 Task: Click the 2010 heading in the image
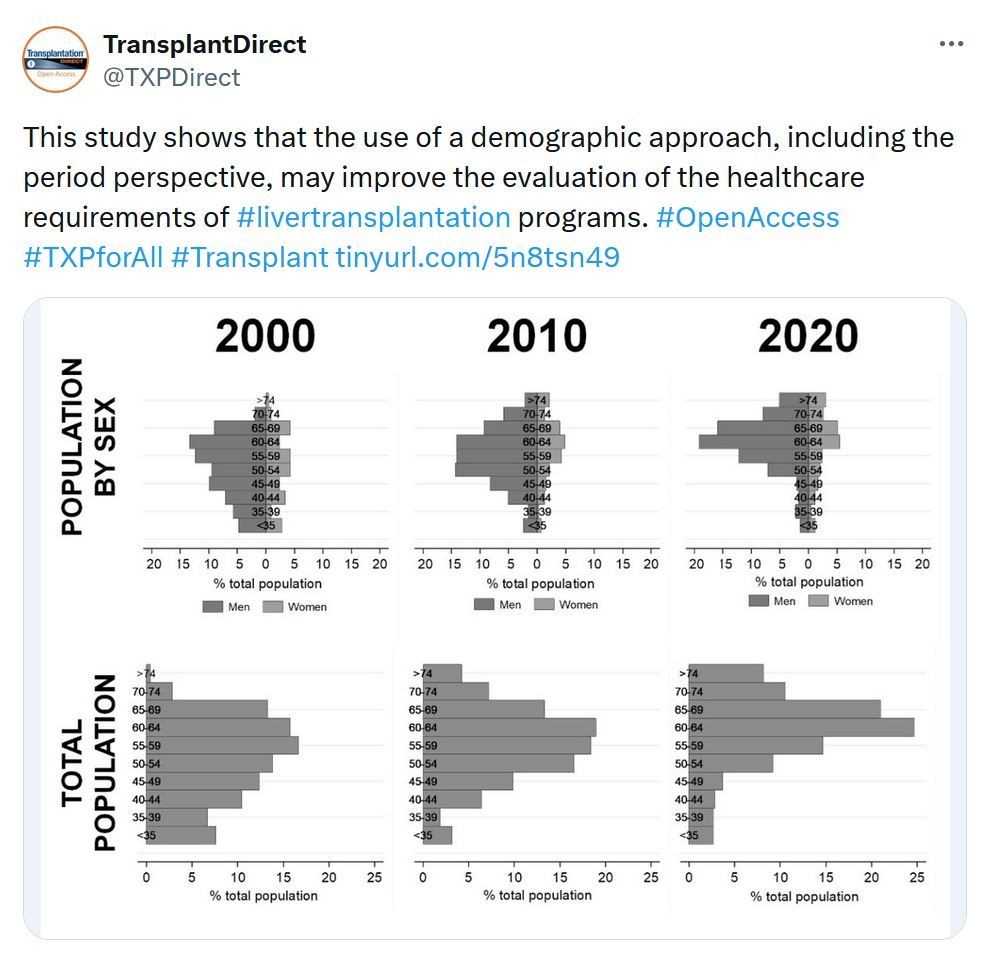point(537,337)
